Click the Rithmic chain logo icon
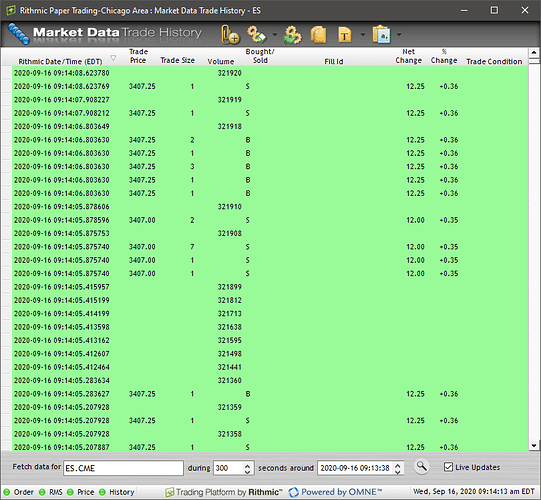This screenshot has width=541, height=500. [x=19, y=34]
